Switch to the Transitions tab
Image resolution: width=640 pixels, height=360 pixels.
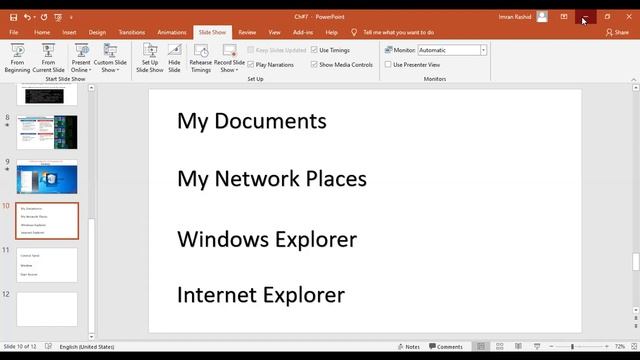click(131, 32)
